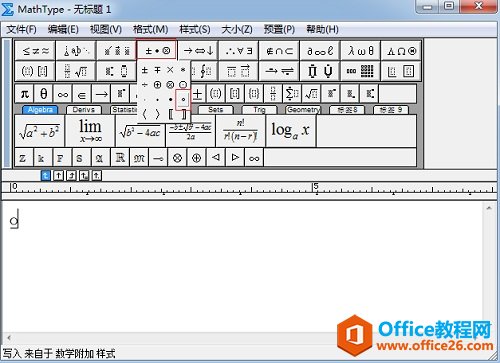This screenshot has width=500, height=363.
Task: Switch to the Trig tab
Action: [x=259, y=110]
